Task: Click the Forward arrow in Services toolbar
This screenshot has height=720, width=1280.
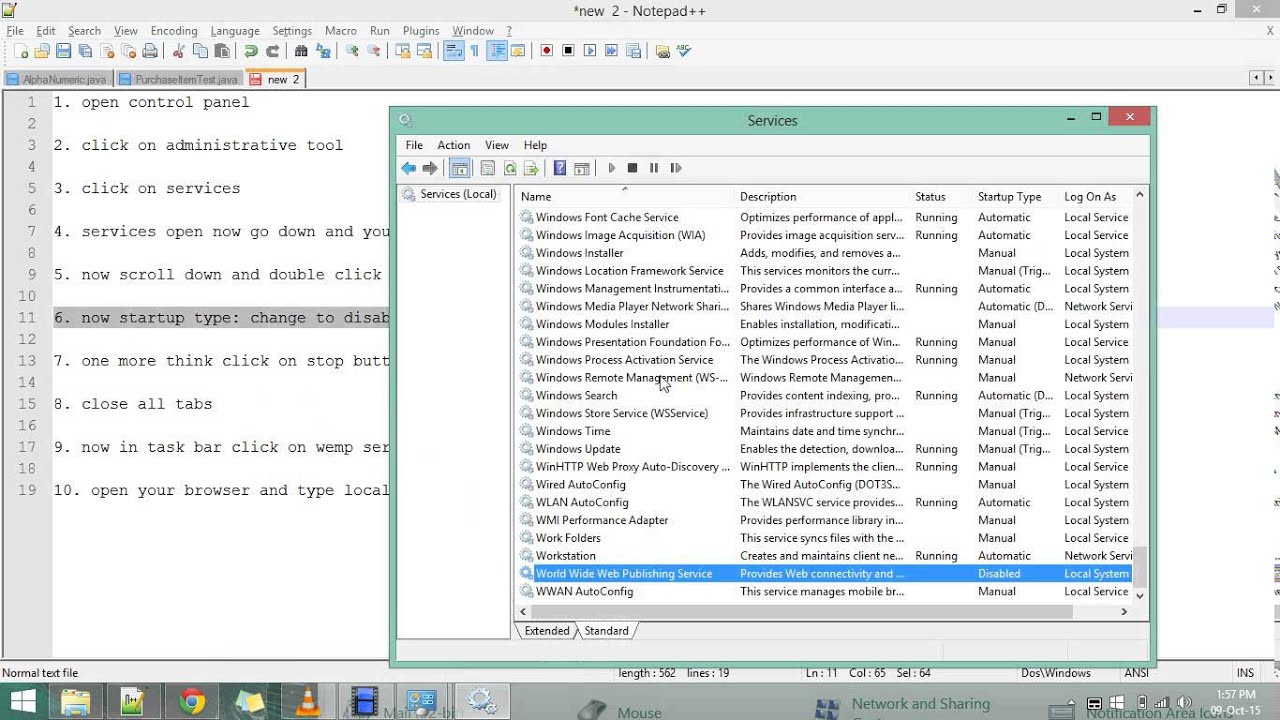Action: (x=430, y=168)
